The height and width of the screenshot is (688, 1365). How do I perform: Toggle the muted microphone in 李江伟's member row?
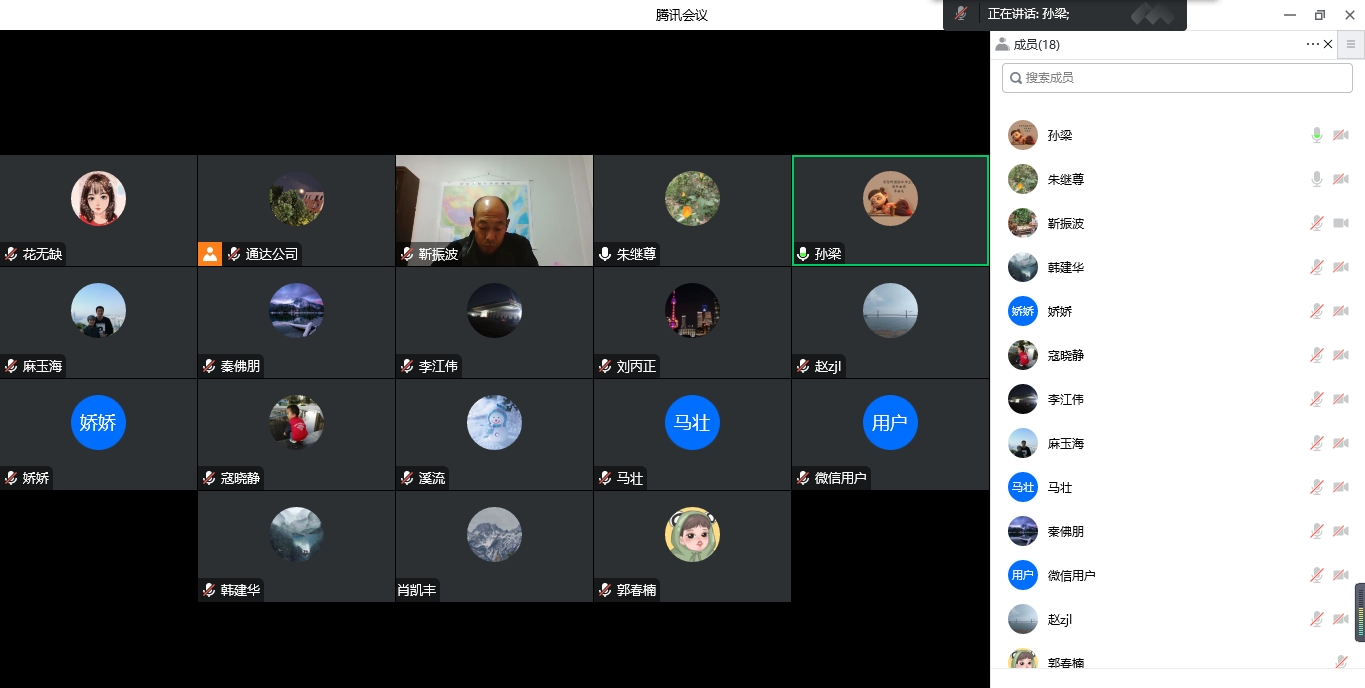(x=1317, y=399)
